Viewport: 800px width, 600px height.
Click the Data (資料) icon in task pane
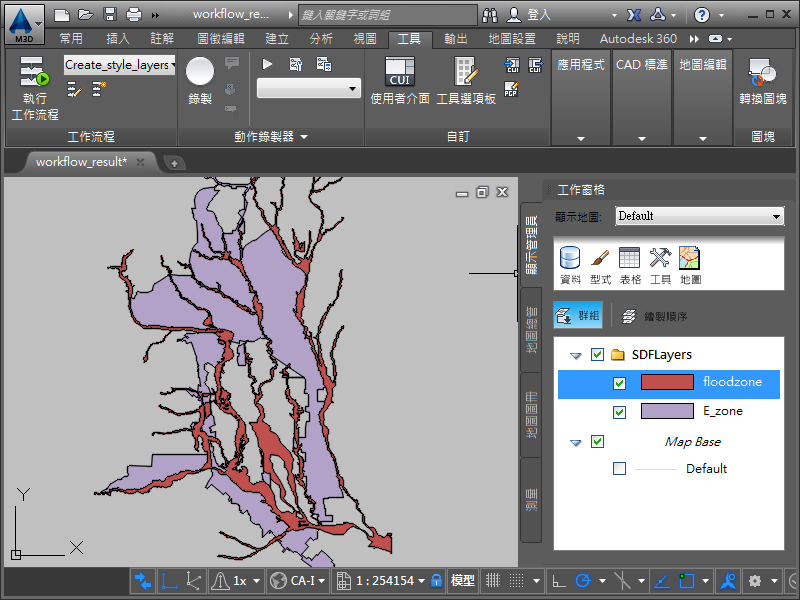click(570, 258)
